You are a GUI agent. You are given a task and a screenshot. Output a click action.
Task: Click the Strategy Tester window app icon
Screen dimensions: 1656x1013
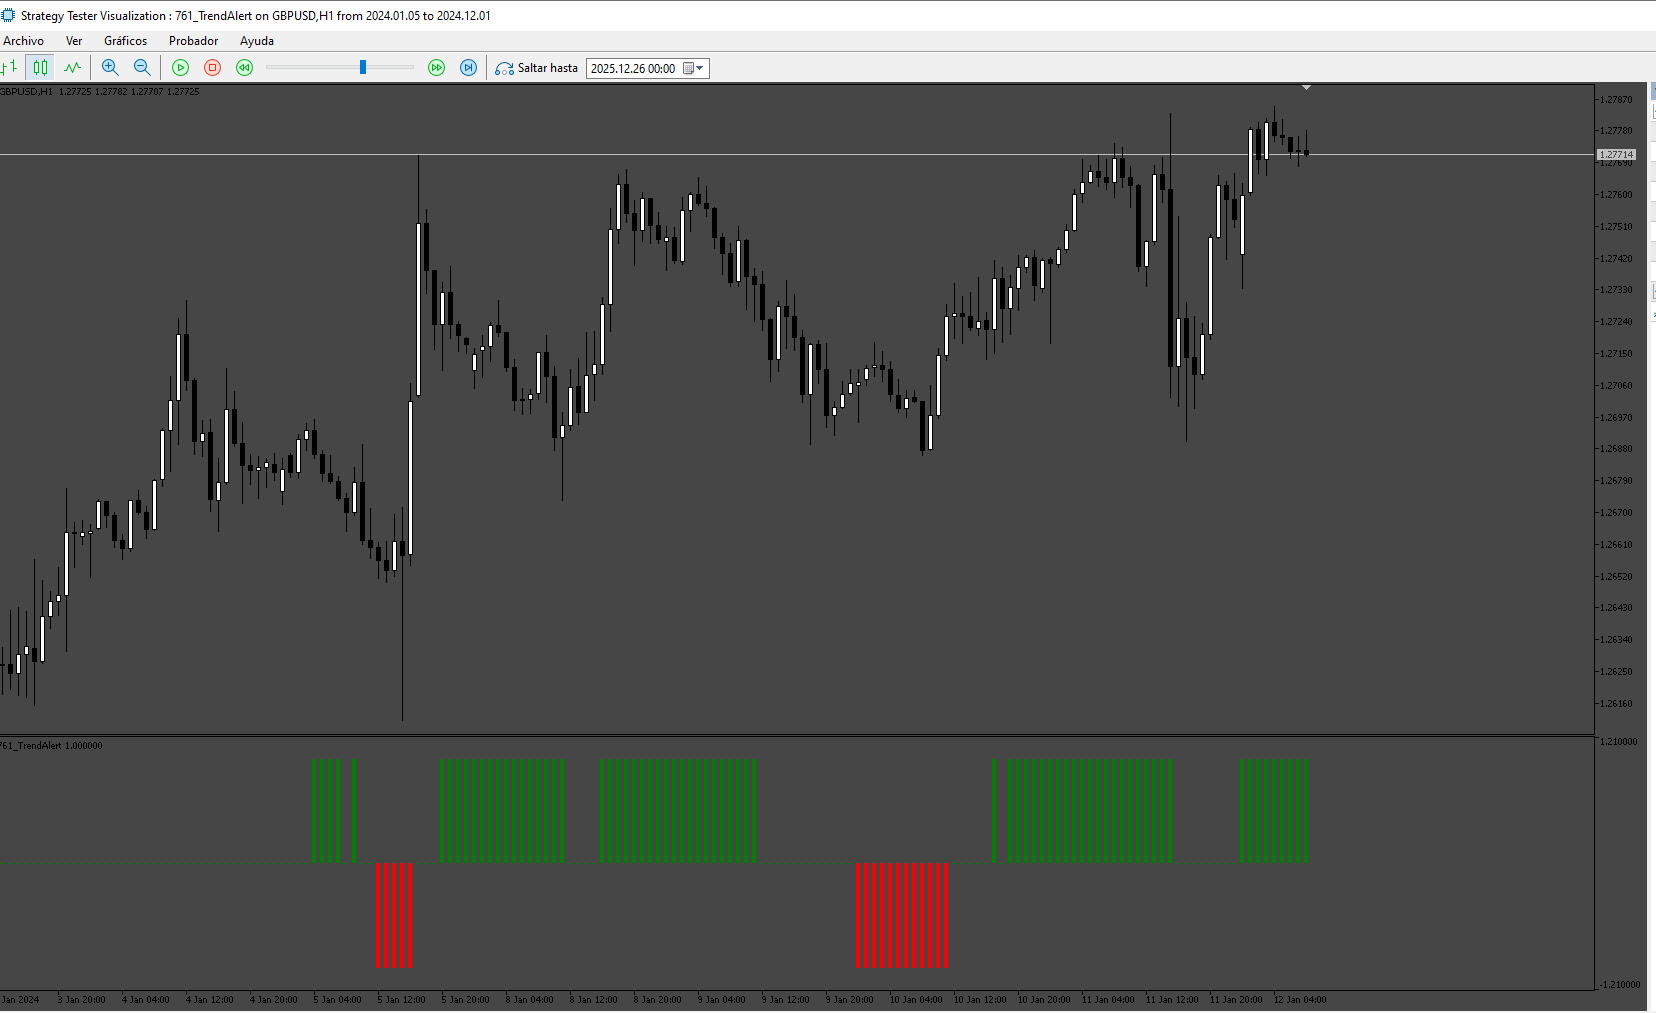(8, 15)
